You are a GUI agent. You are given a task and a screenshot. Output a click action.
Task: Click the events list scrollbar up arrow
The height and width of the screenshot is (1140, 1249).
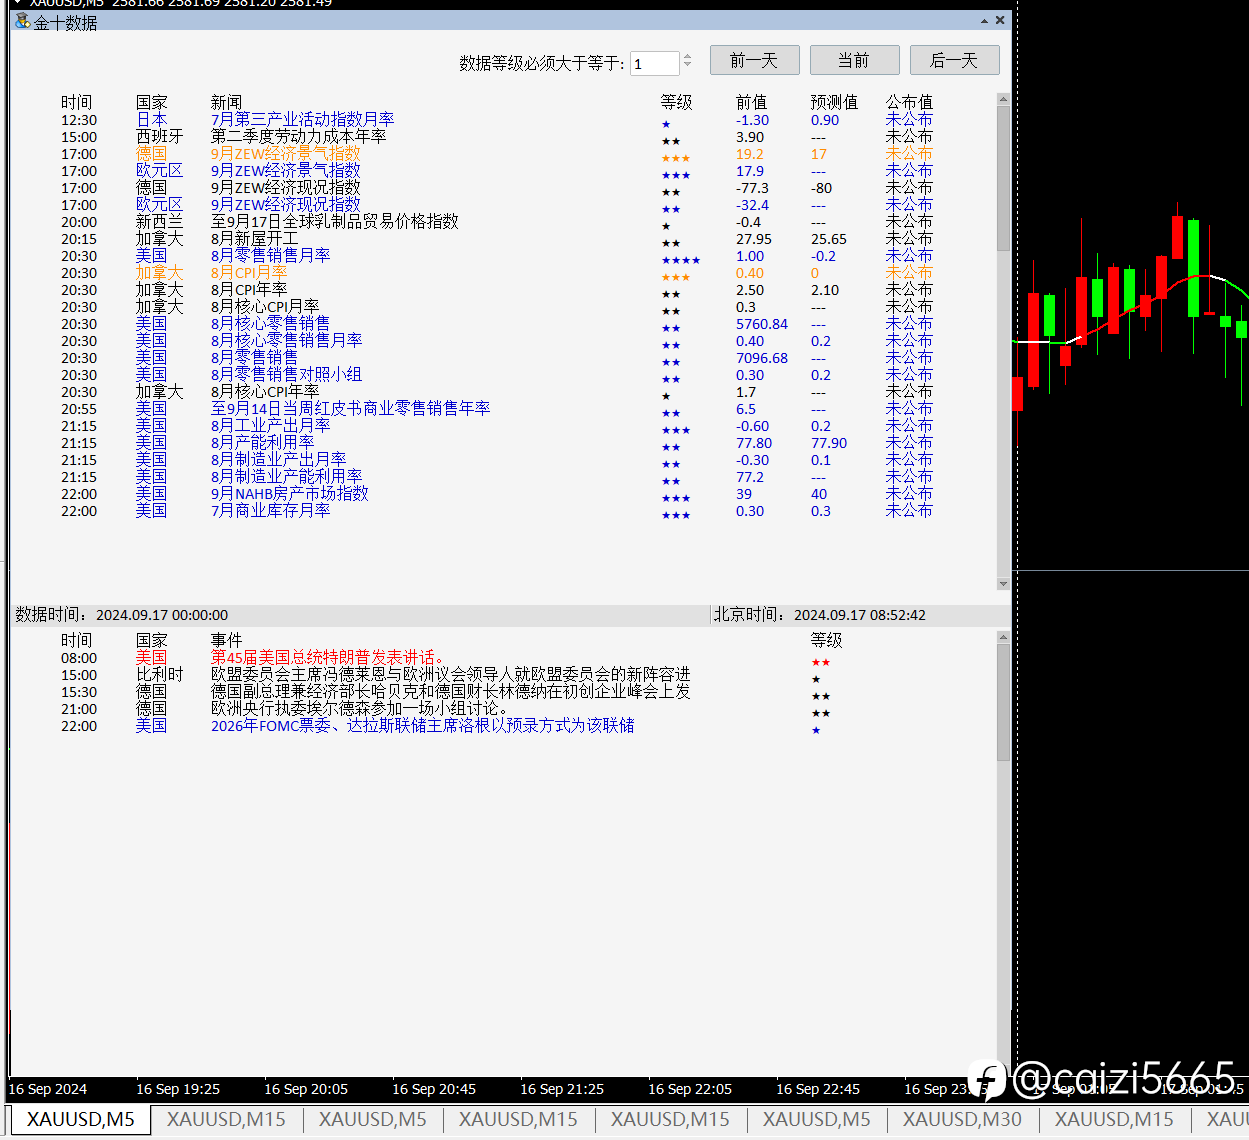[x=1003, y=637]
